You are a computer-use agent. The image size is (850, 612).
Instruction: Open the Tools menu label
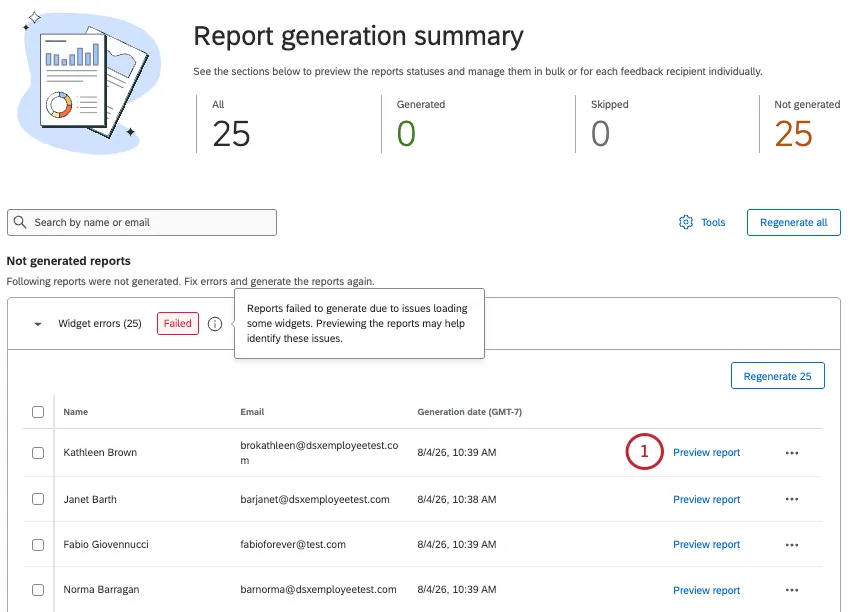713,222
